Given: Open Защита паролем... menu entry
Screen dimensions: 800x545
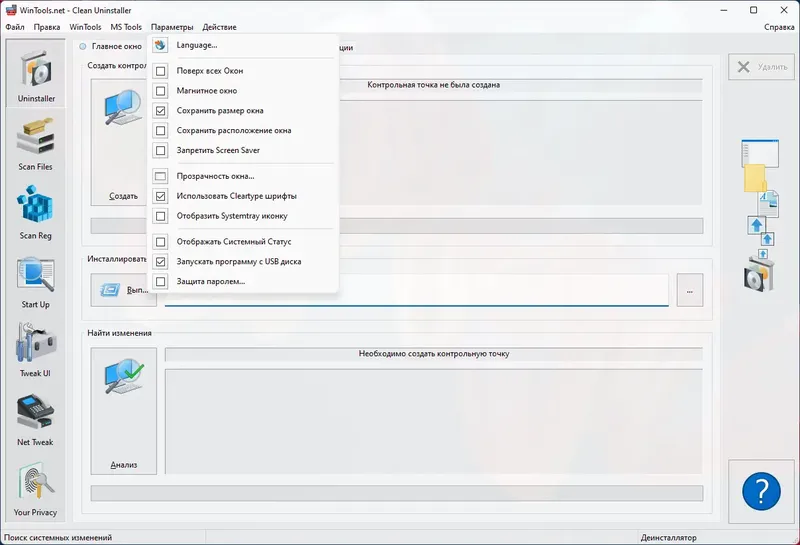Looking at the screenshot, I should click(x=243, y=282).
